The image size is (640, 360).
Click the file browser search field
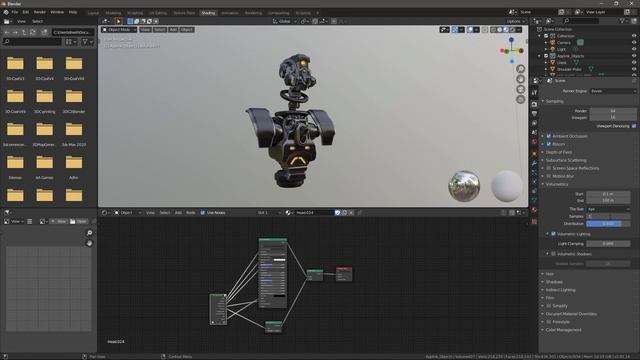pos(32,42)
